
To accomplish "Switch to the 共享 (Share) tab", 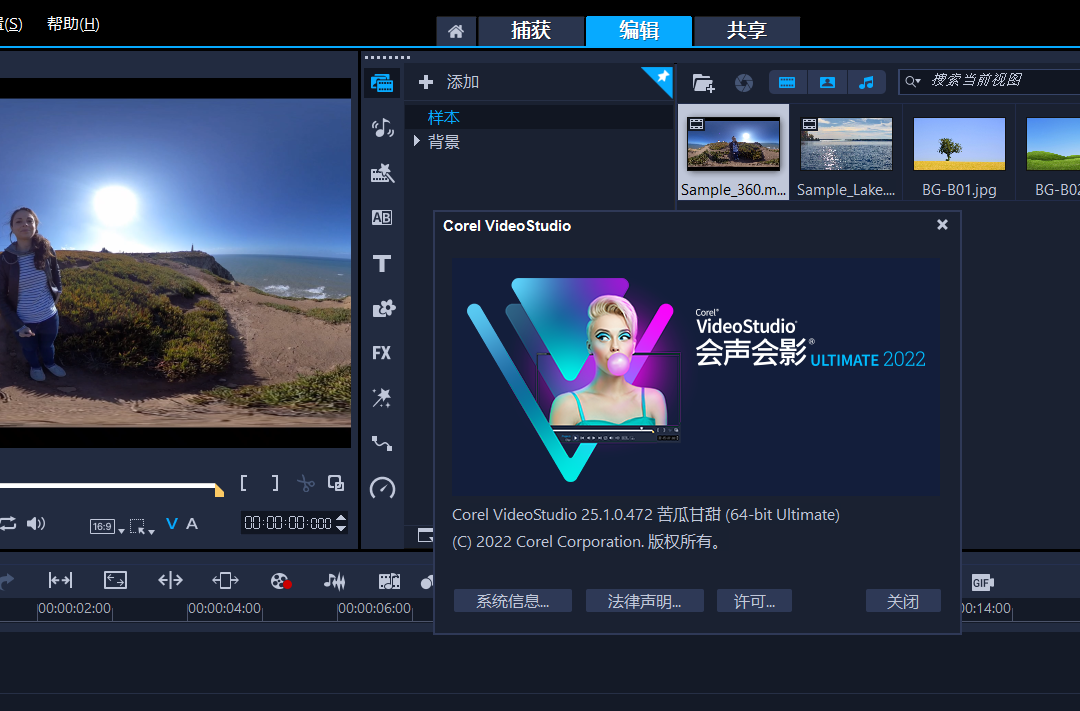I will coord(747,31).
